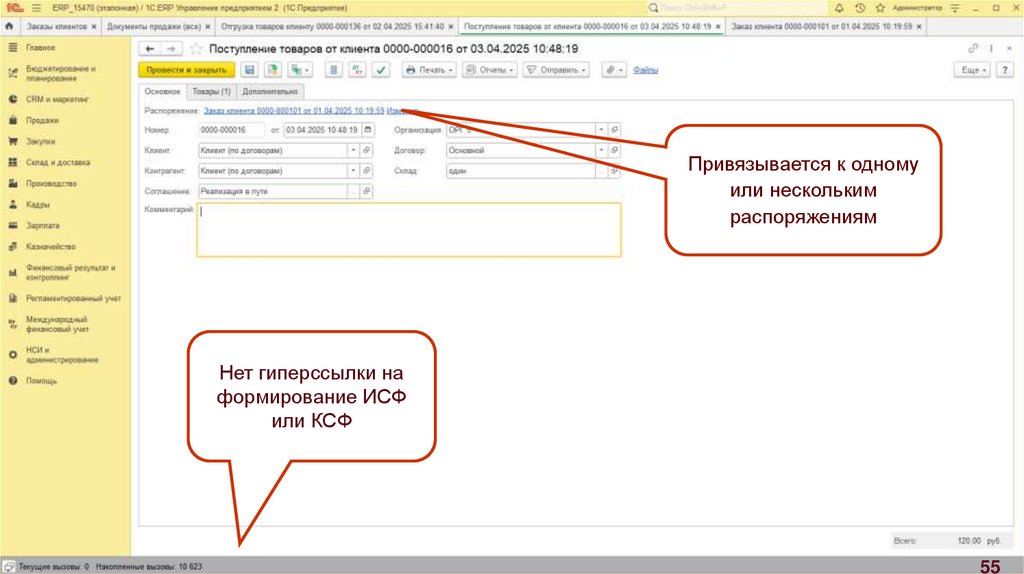Open the main menu hamburger icon
The image size is (1024, 574).
pos(37,8)
